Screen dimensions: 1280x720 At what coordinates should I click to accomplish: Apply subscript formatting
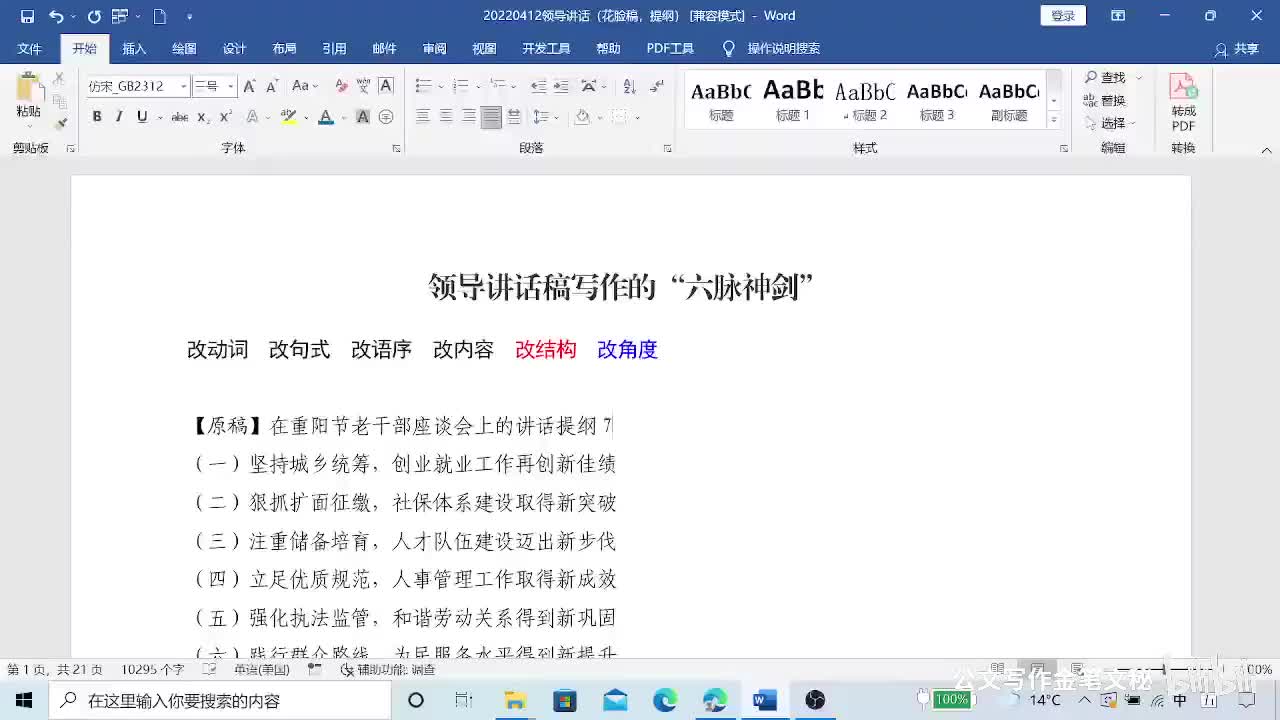tap(203, 117)
